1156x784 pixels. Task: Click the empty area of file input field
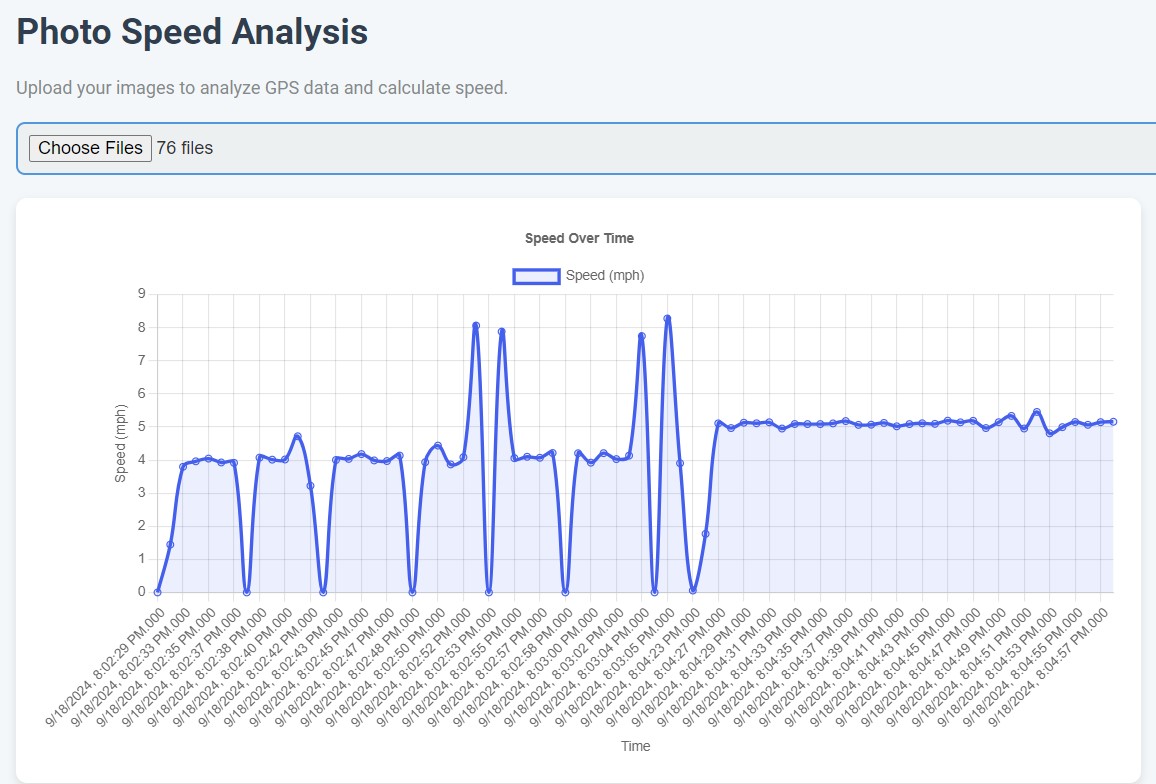[680, 148]
